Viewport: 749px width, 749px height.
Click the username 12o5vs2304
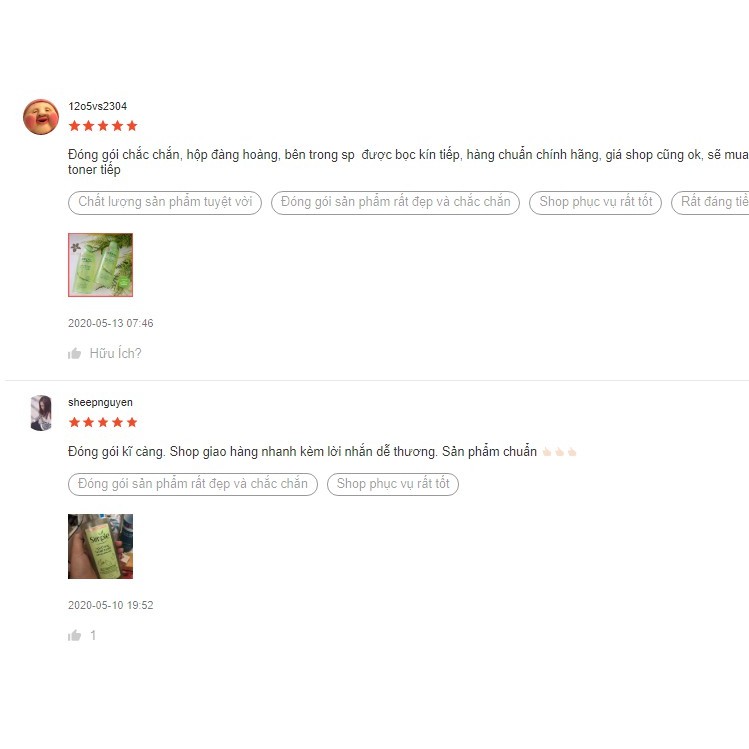(97, 107)
